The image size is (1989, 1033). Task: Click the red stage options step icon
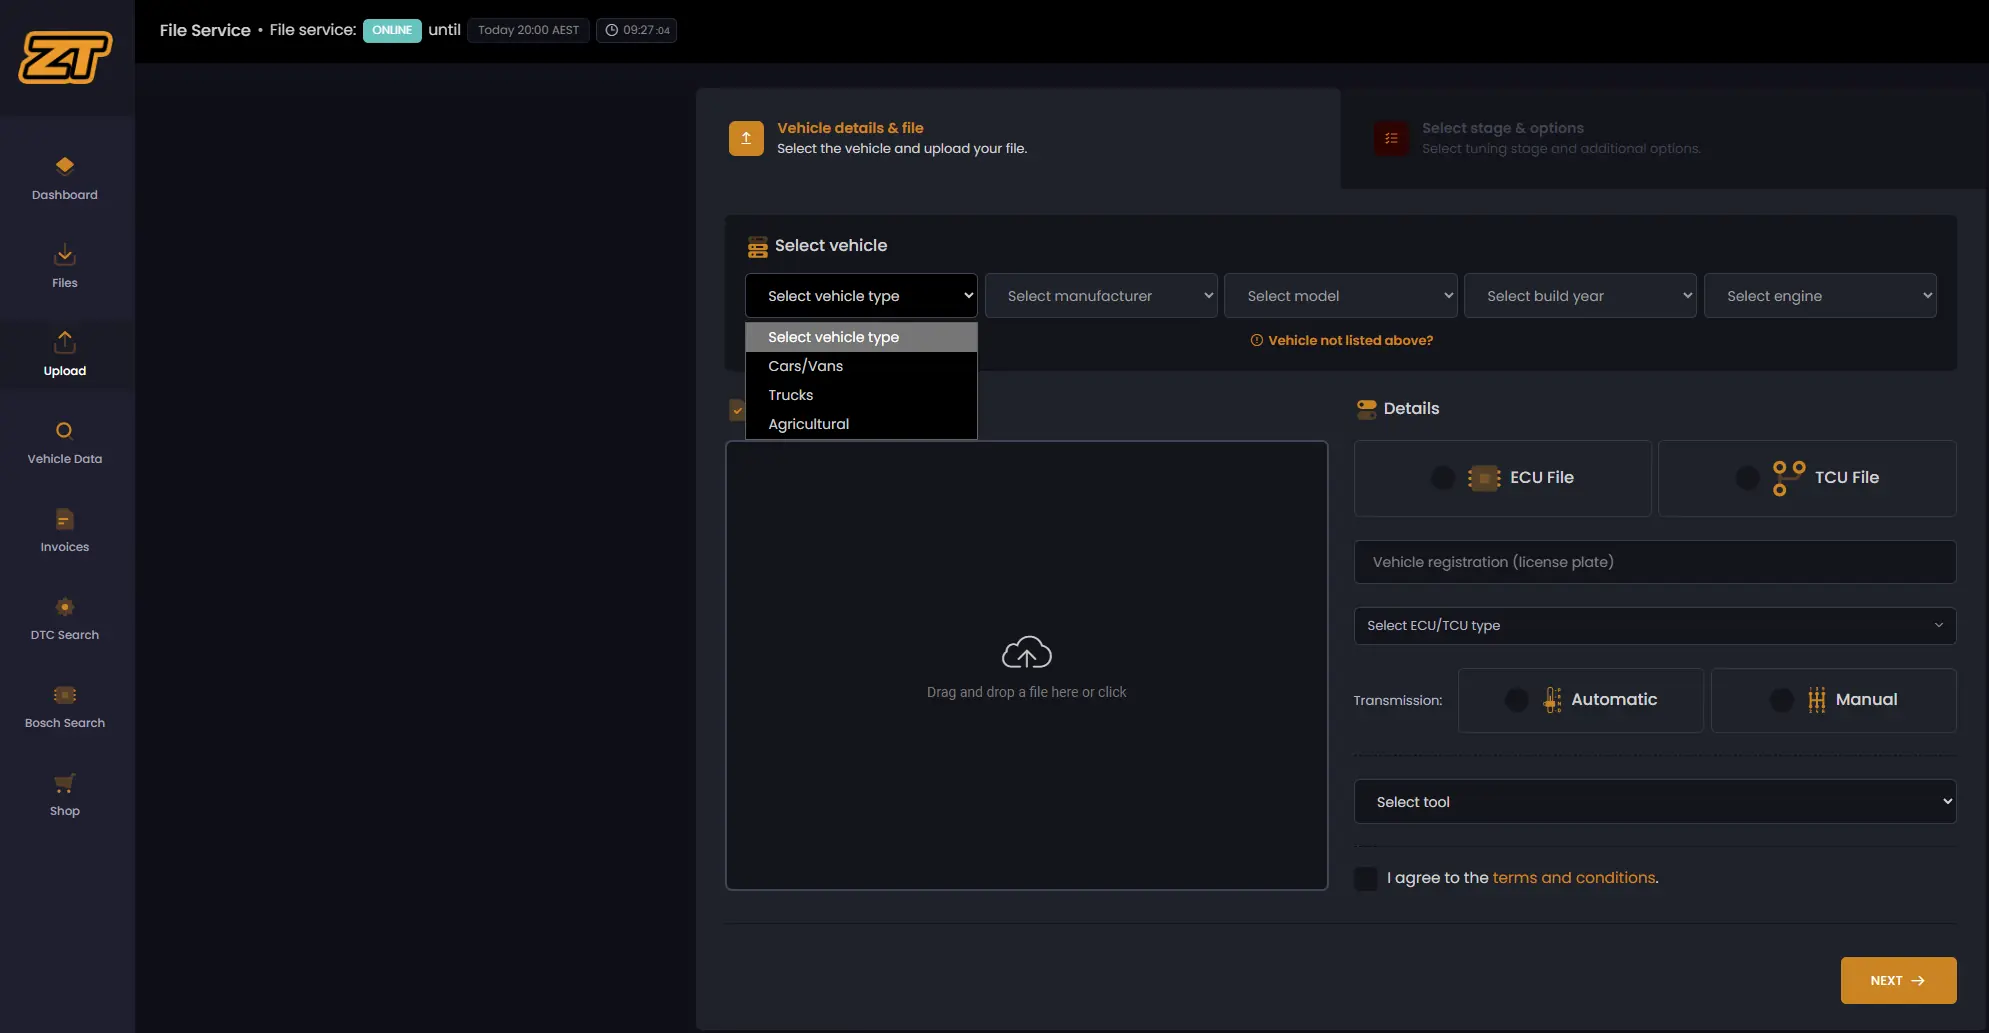point(1391,138)
